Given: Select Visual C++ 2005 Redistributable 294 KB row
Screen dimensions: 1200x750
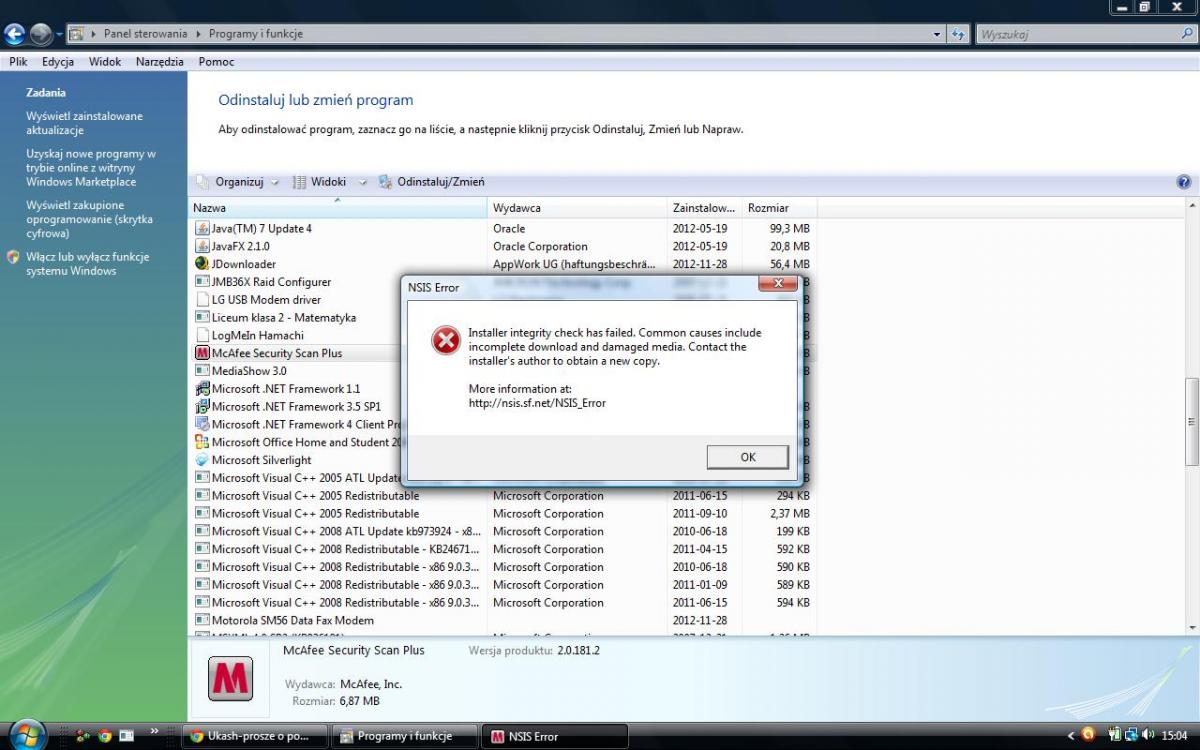Looking at the screenshot, I should (x=503, y=496).
